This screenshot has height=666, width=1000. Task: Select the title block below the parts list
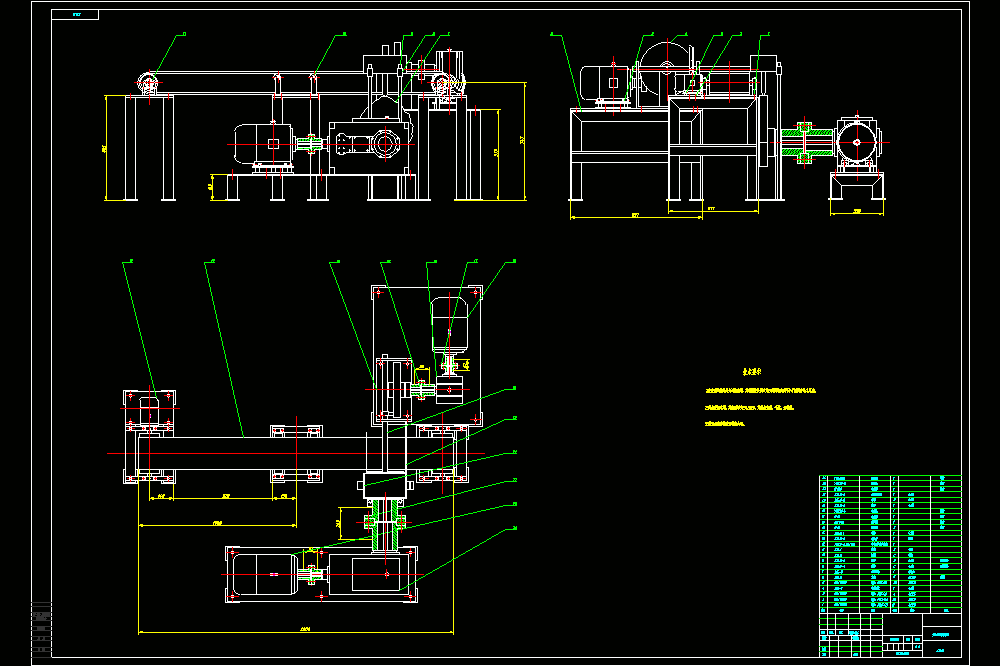(x=890, y=635)
